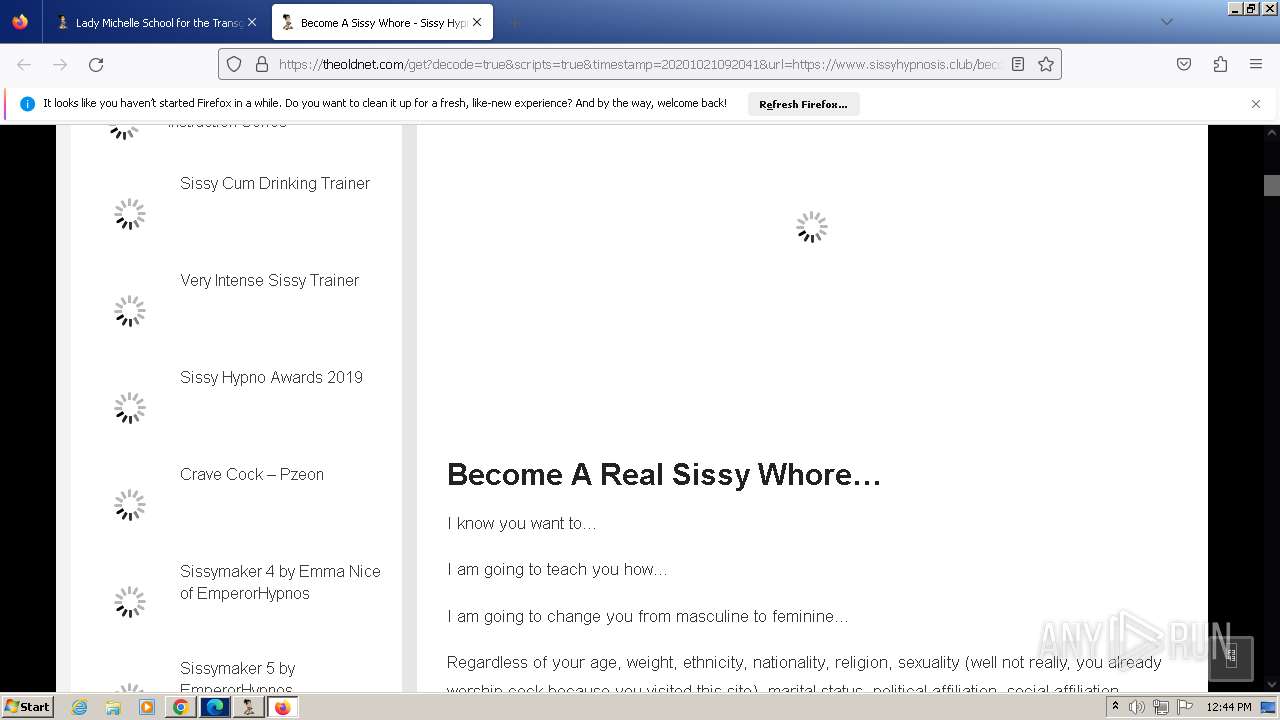Open Firefox application hamburger menu
Viewport: 1280px width, 720px height.
[x=1256, y=64]
